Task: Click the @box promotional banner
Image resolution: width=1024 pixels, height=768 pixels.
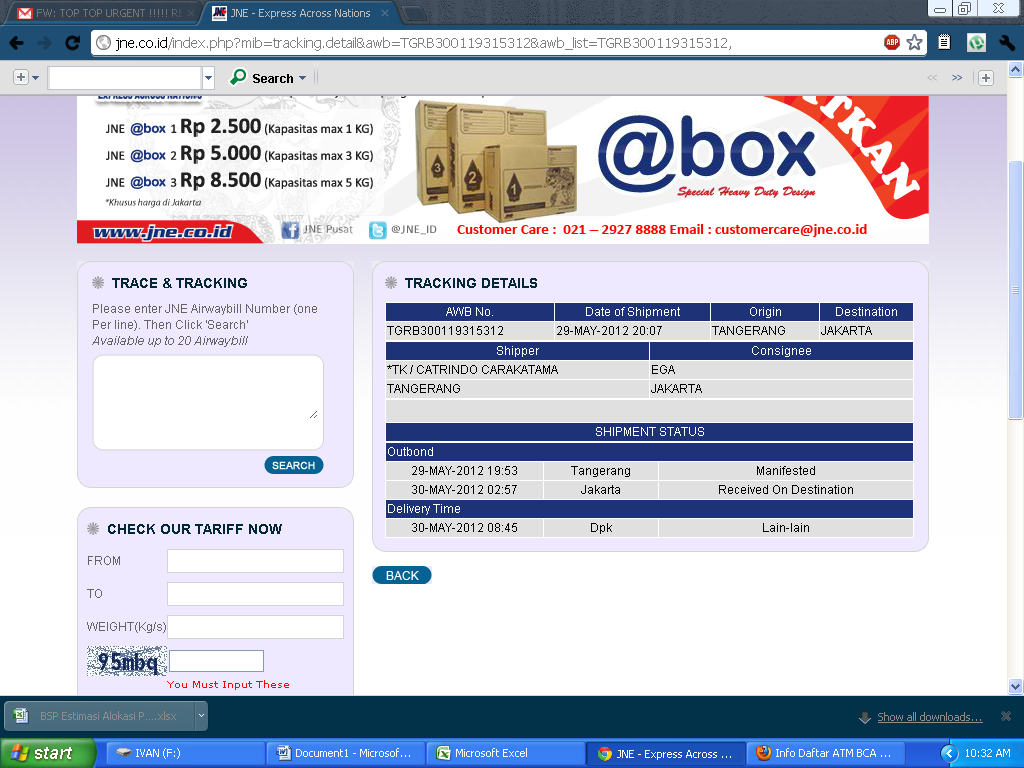Action: 503,170
